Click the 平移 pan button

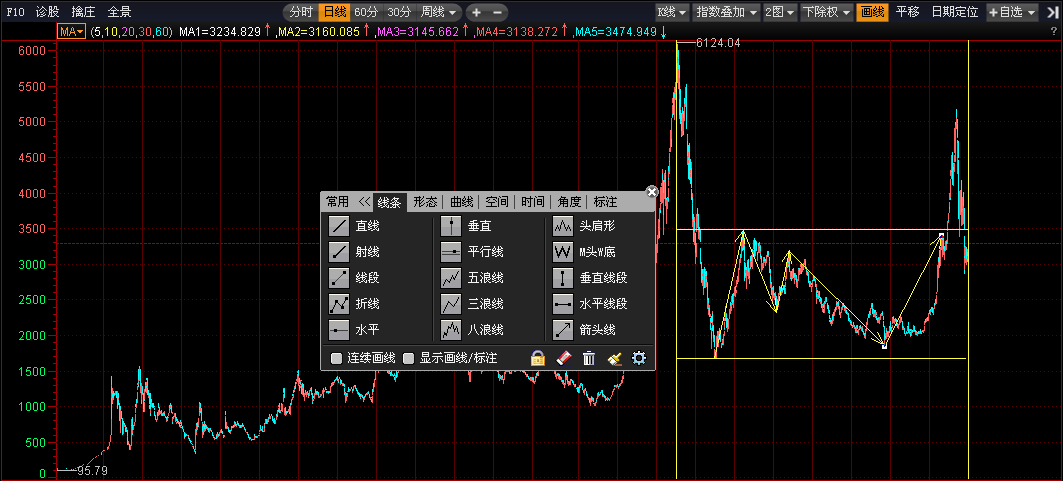pos(908,12)
